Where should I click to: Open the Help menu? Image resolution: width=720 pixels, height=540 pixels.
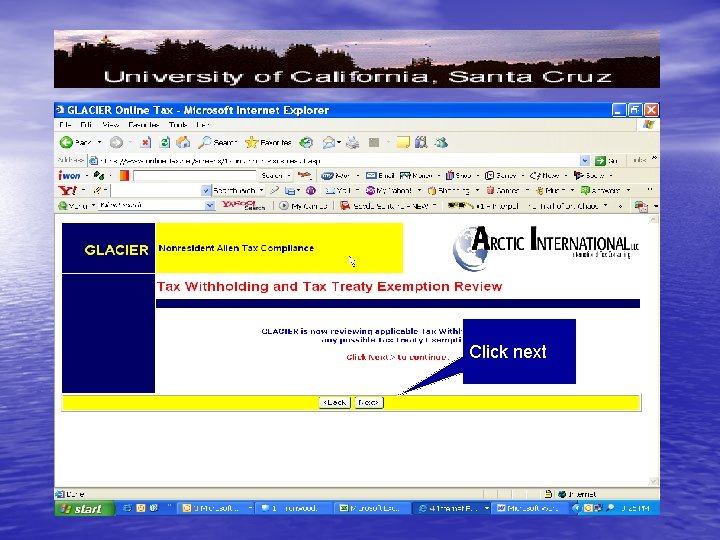tap(202, 125)
